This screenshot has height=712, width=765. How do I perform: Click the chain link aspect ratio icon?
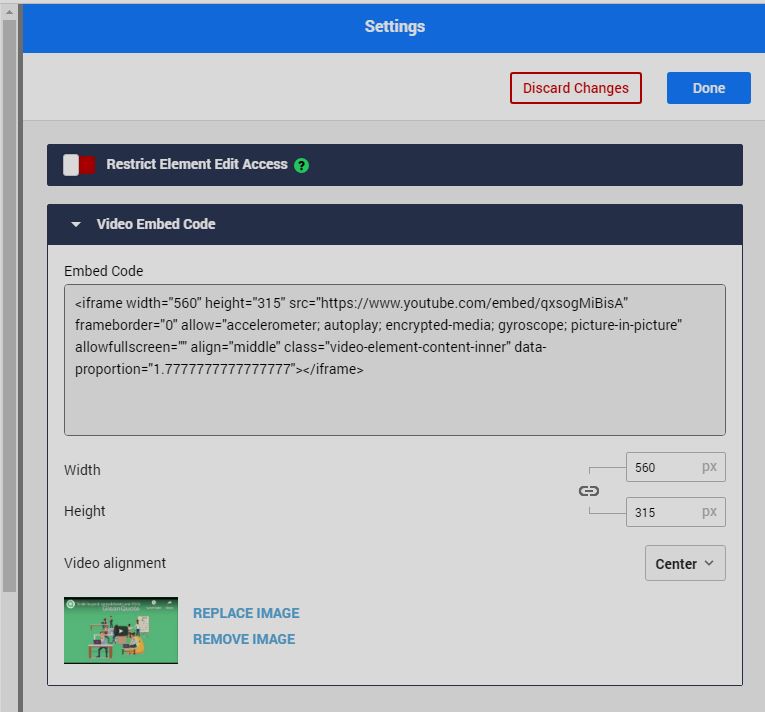tap(589, 491)
